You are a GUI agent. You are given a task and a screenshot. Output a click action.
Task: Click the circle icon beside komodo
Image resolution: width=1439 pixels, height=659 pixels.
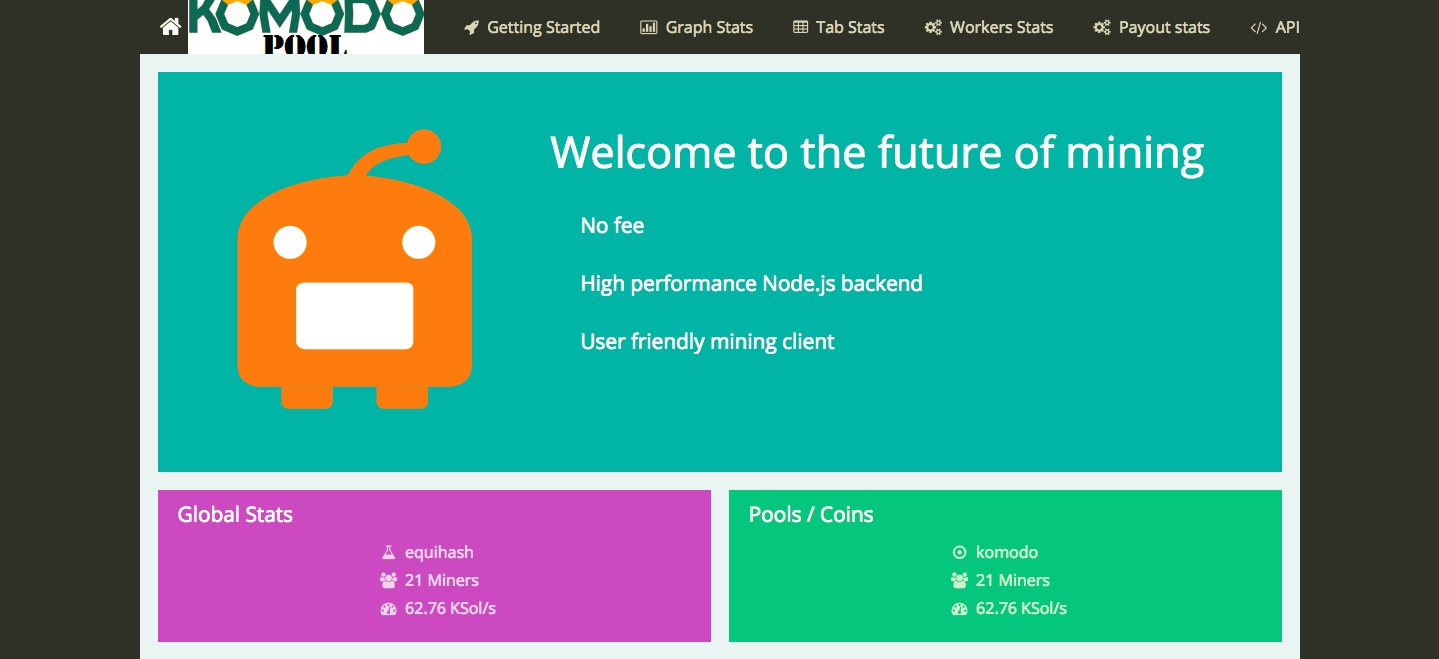[960, 552]
